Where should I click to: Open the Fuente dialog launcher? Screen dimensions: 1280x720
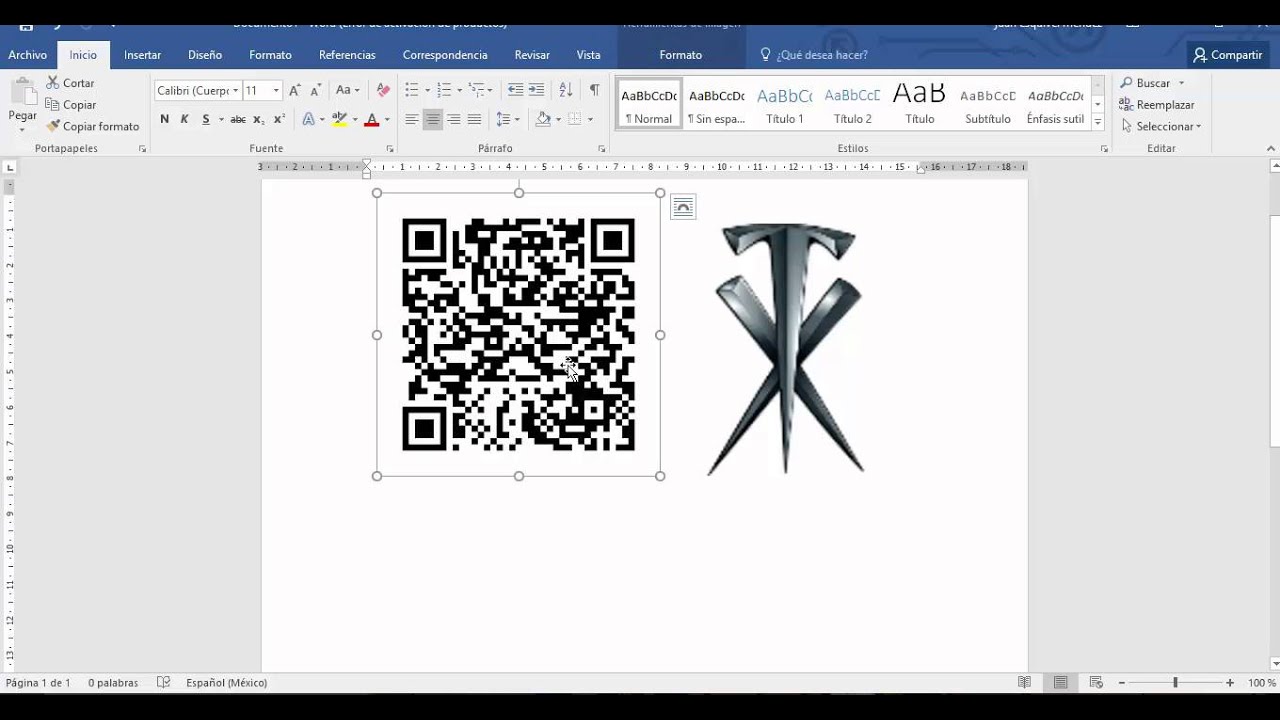pos(388,149)
